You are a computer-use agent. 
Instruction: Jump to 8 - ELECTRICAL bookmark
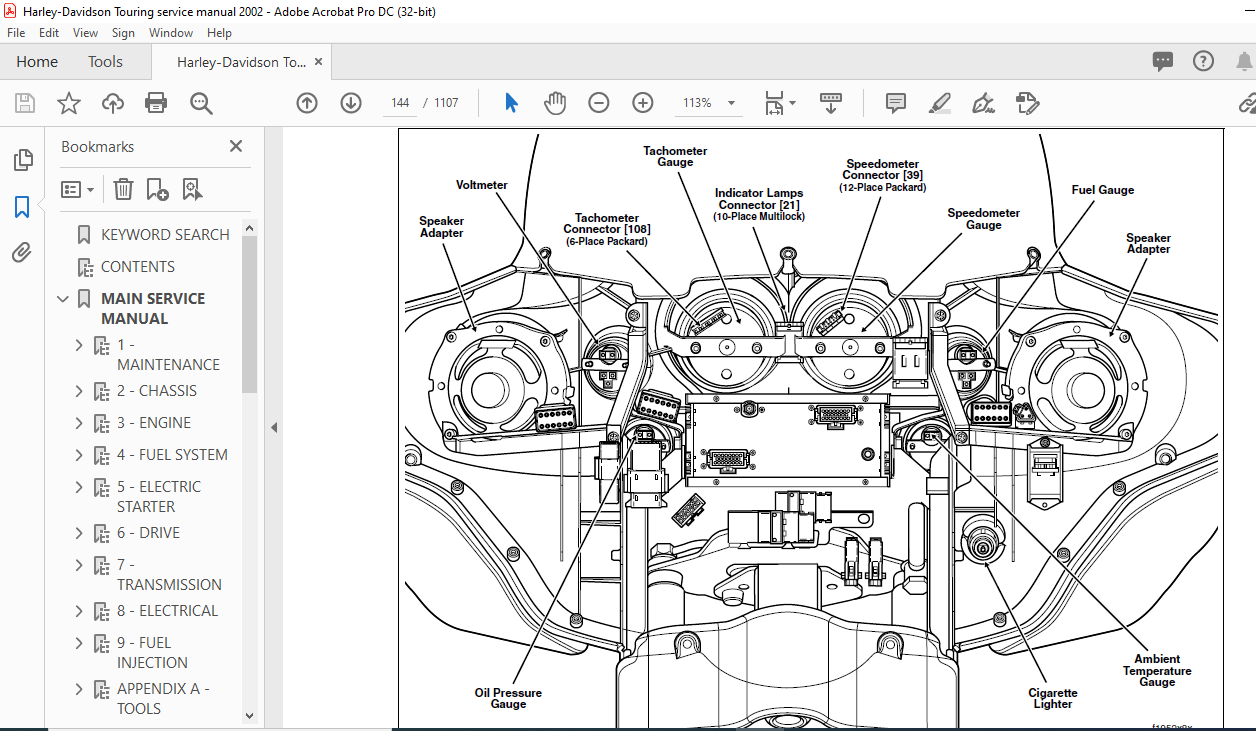coord(167,611)
